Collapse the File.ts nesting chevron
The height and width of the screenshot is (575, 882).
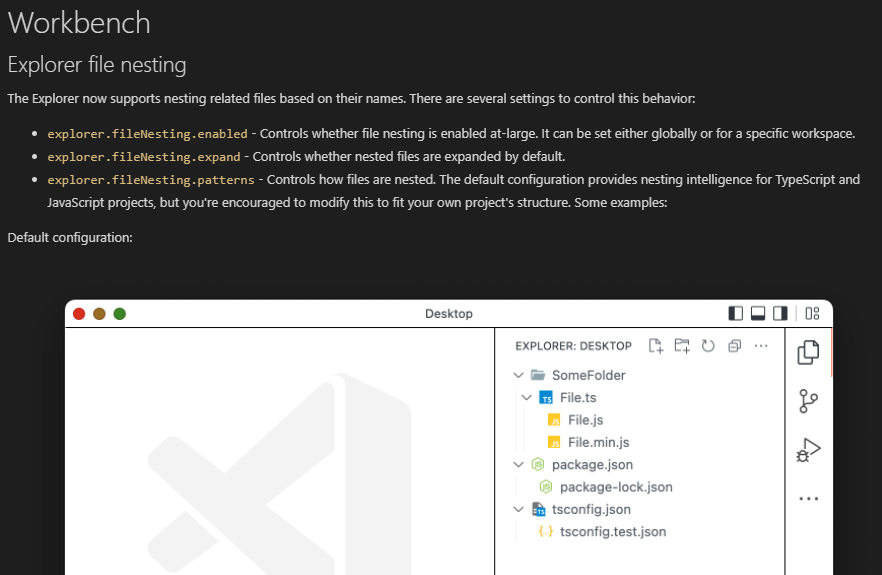coord(526,398)
